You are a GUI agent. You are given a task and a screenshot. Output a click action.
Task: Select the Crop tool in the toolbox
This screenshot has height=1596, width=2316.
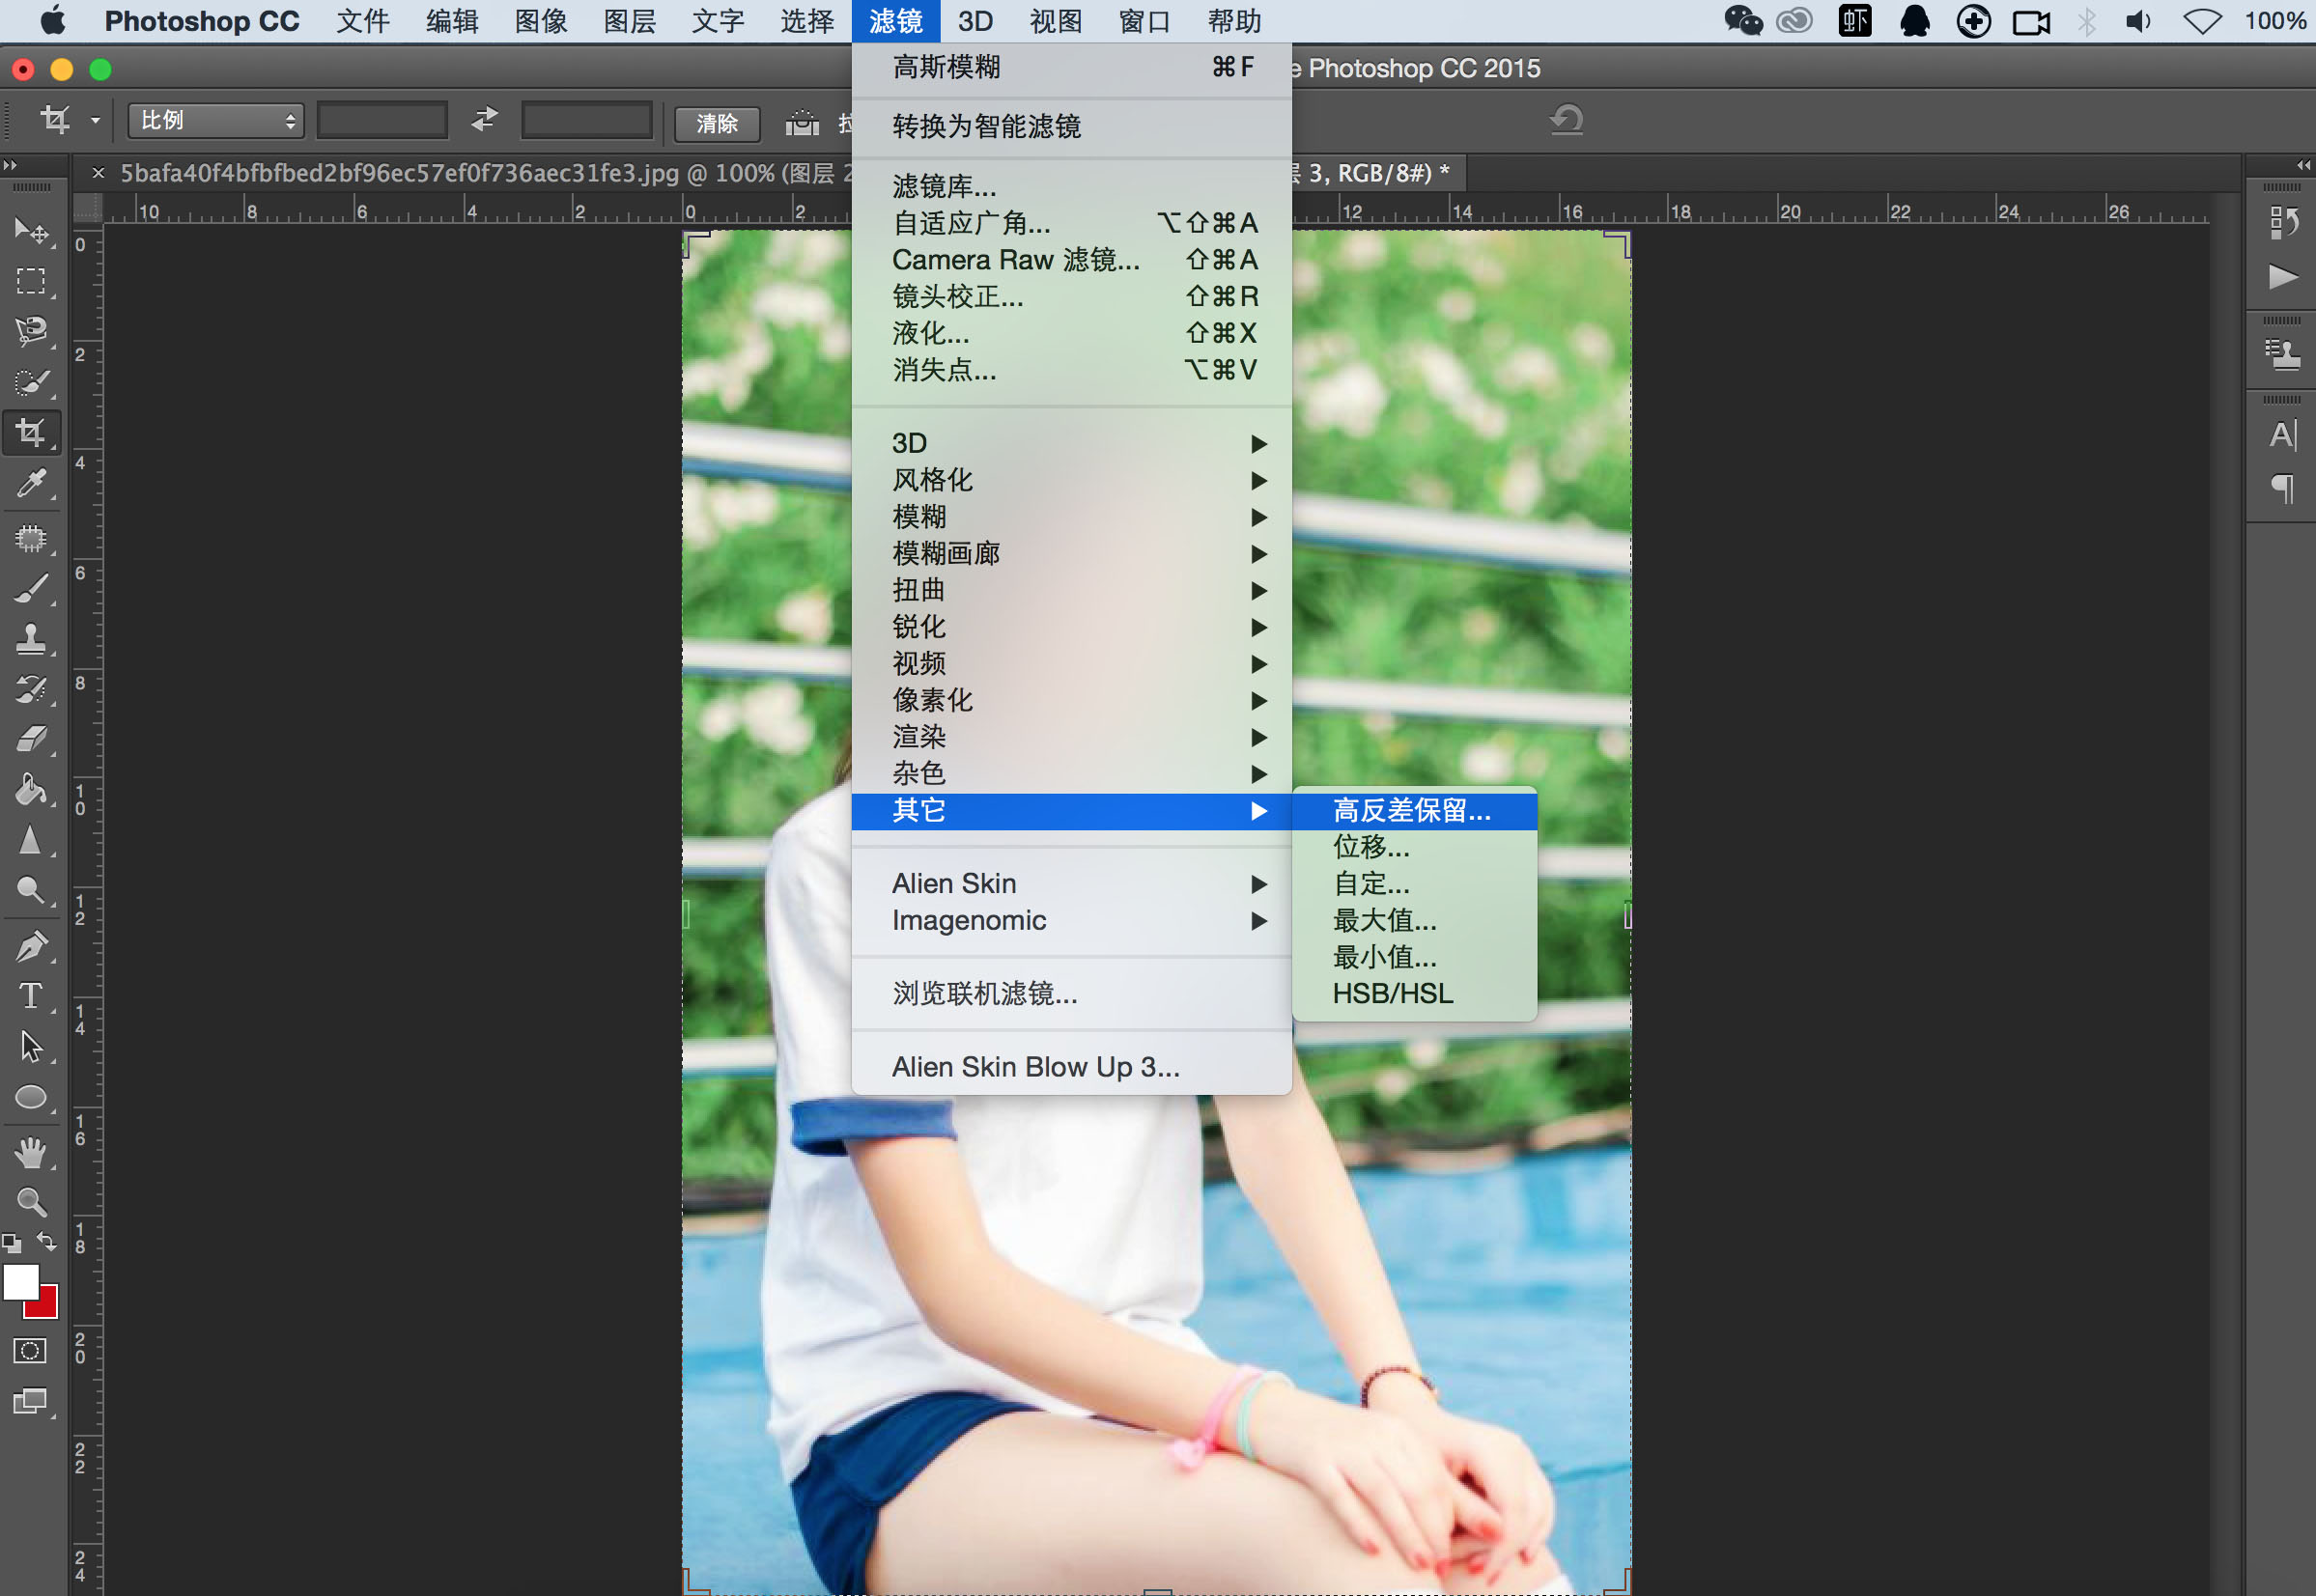(31, 433)
